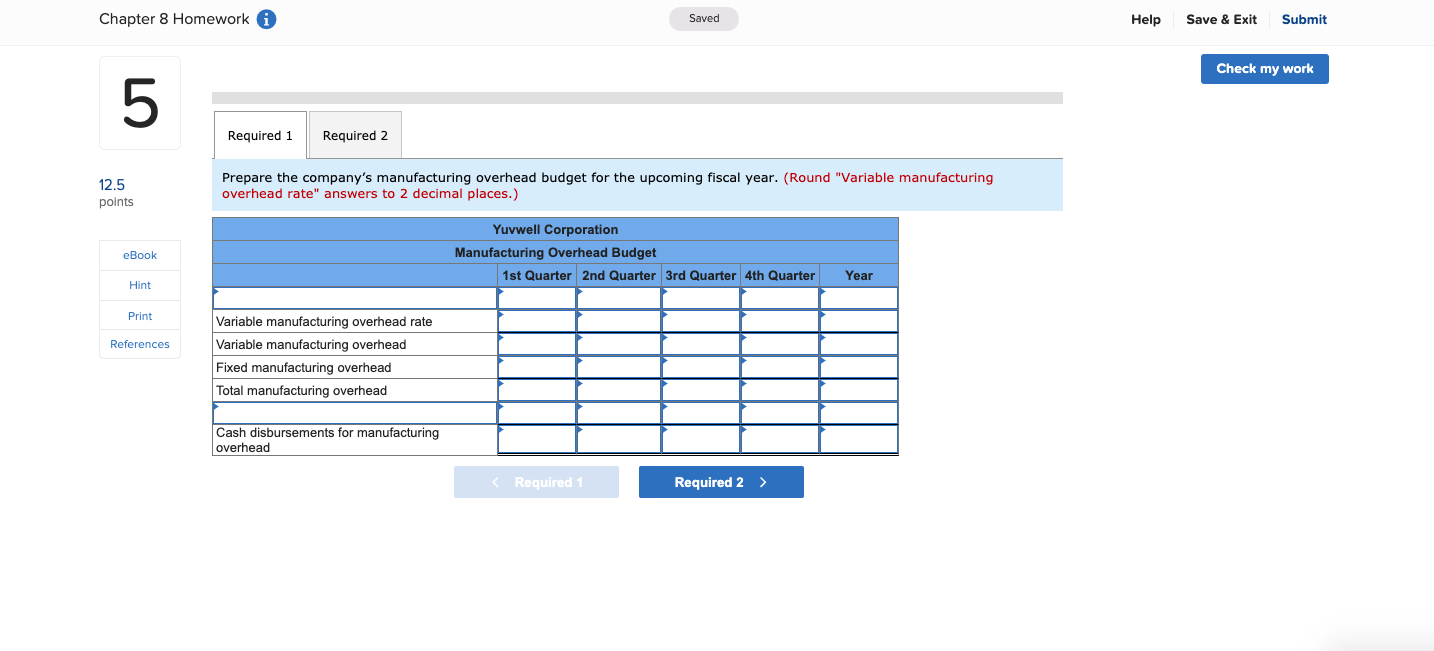The image size is (1434, 651).
Task: Select the Required 1 tab
Action: (x=260, y=135)
